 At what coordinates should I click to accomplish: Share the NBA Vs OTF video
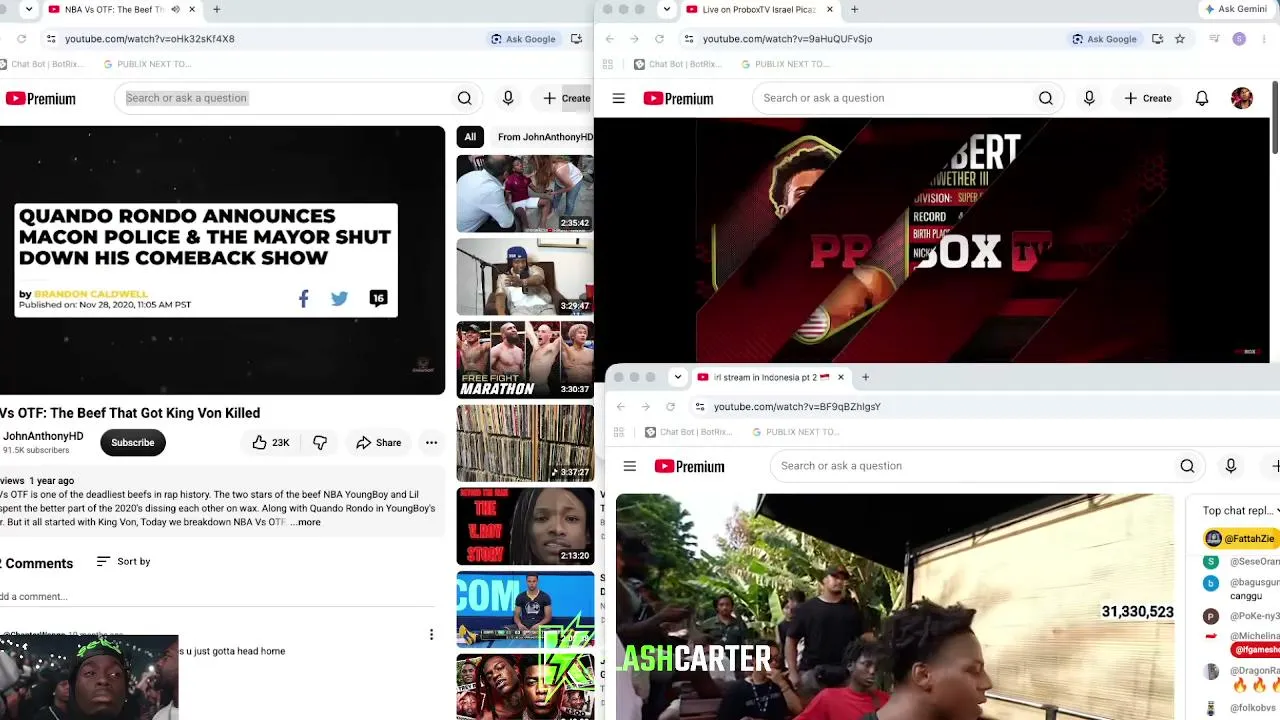point(378,443)
